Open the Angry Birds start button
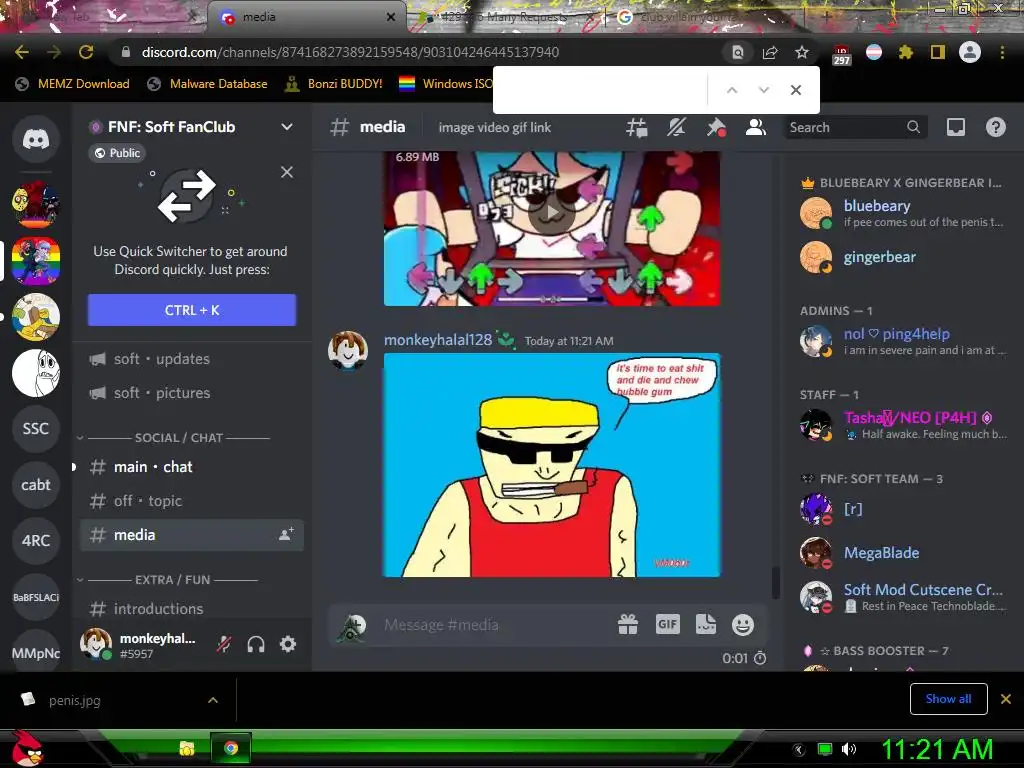This screenshot has width=1024, height=768. (x=26, y=748)
